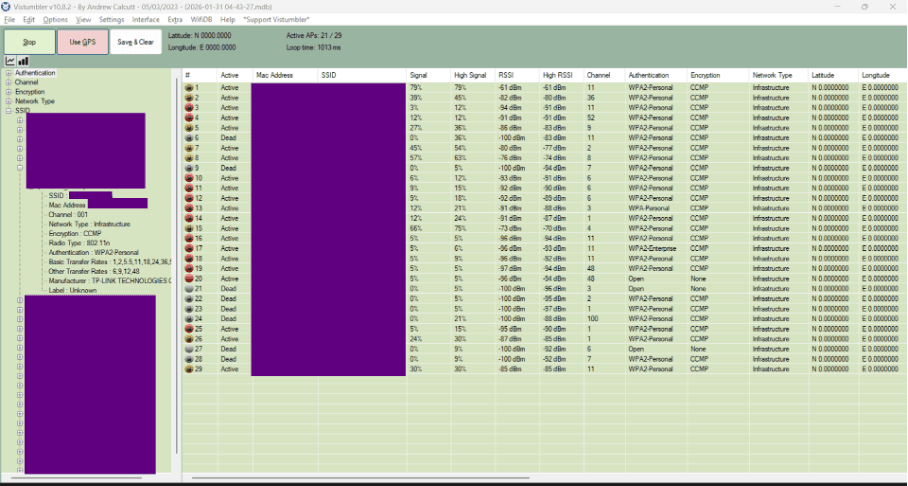Viewport: 908px width, 486px height.
Task: Click the open network icon in row 20
Action: click(x=189, y=279)
